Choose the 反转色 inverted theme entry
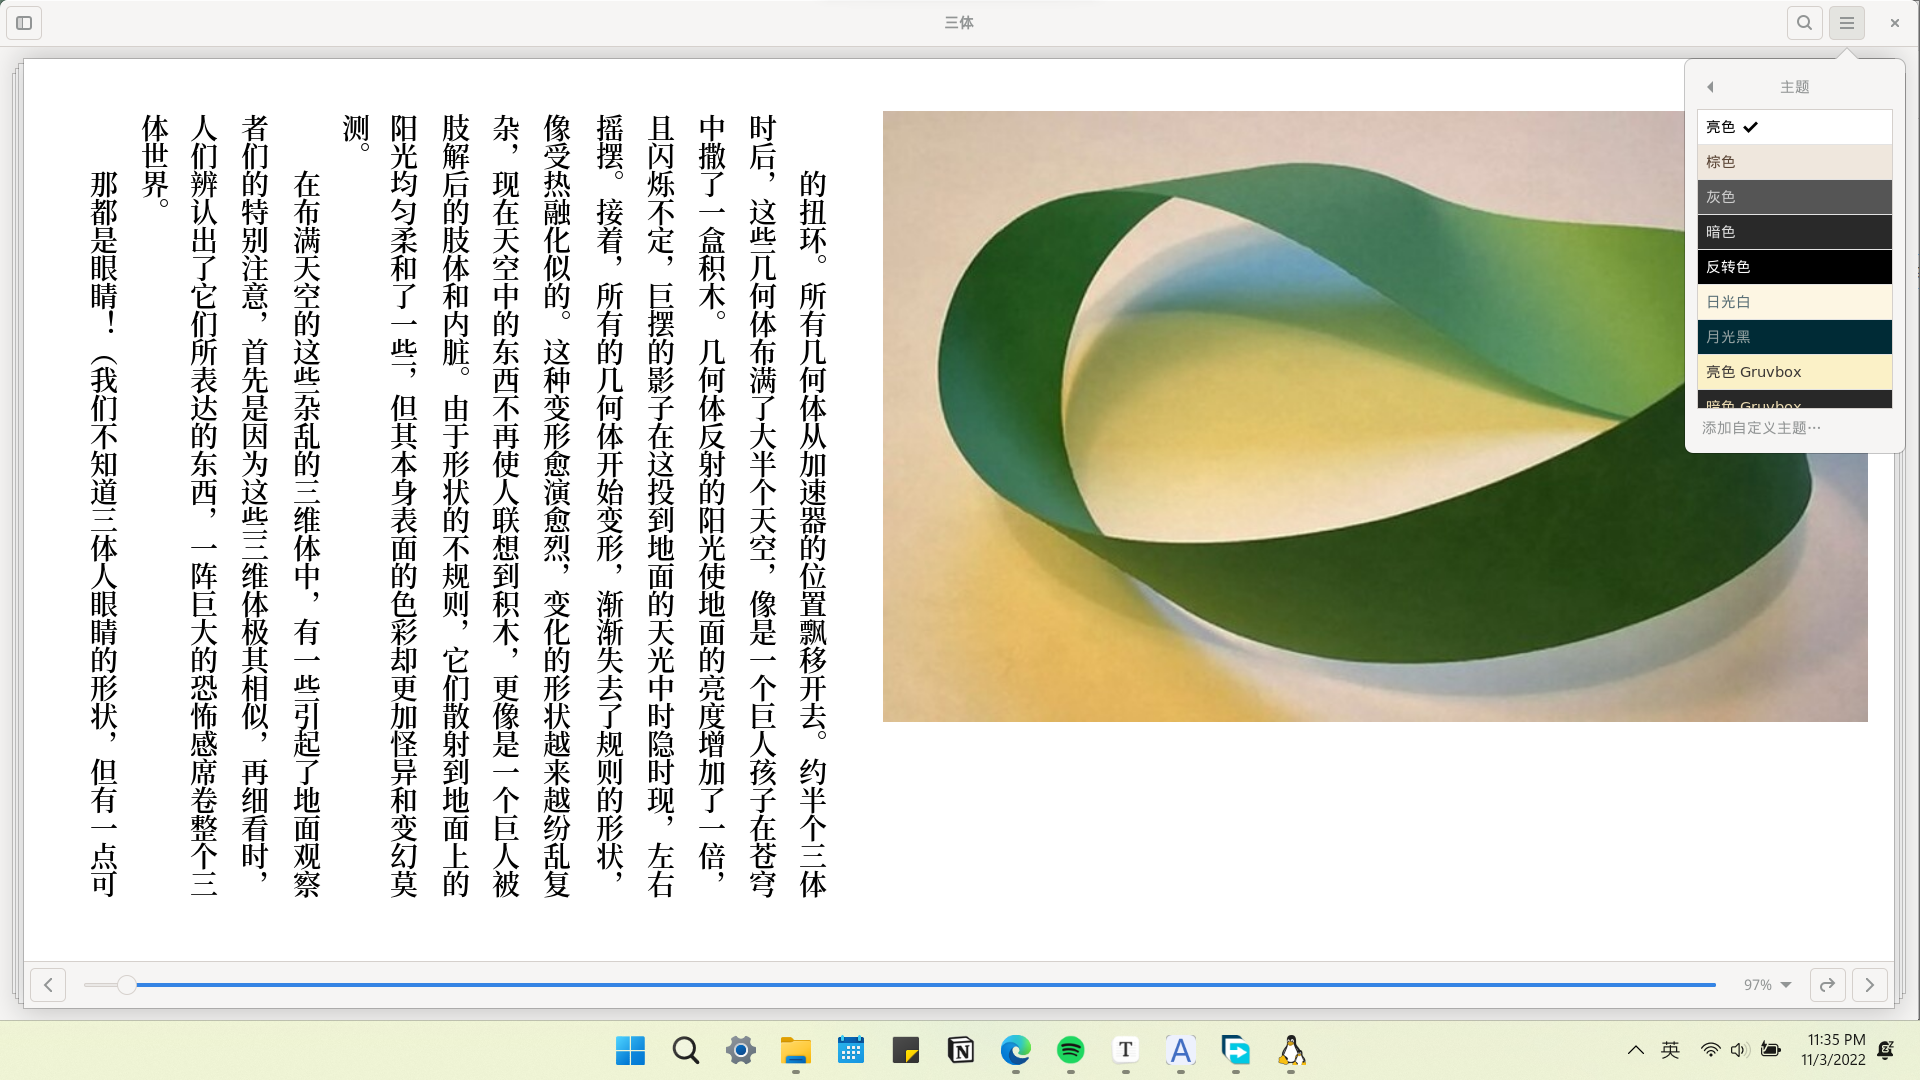 pos(1794,267)
